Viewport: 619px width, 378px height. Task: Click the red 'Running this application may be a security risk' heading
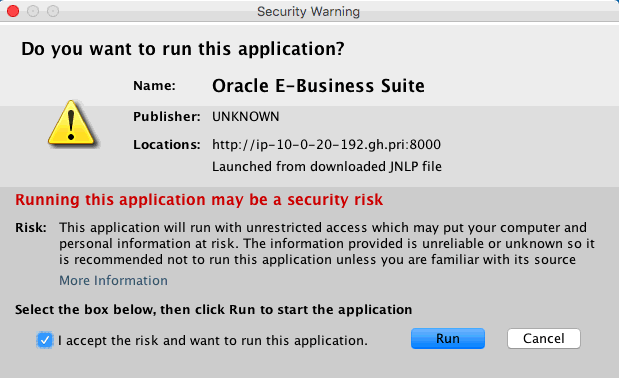pos(199,200)
